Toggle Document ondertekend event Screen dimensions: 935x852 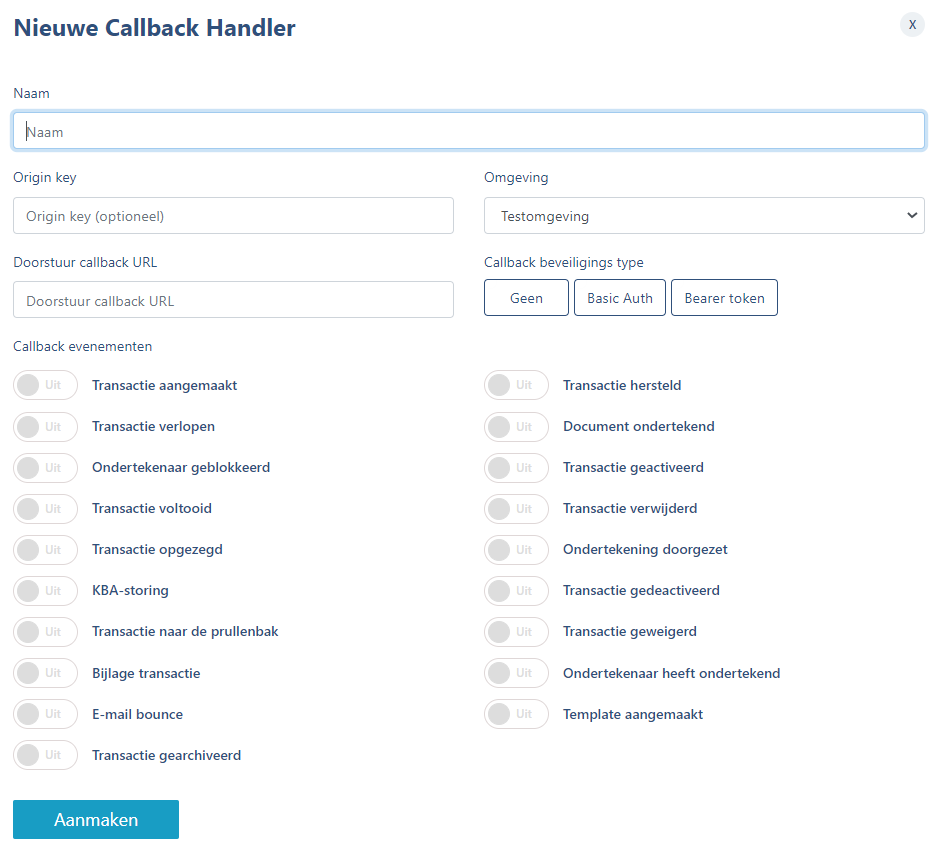(516, 427)
